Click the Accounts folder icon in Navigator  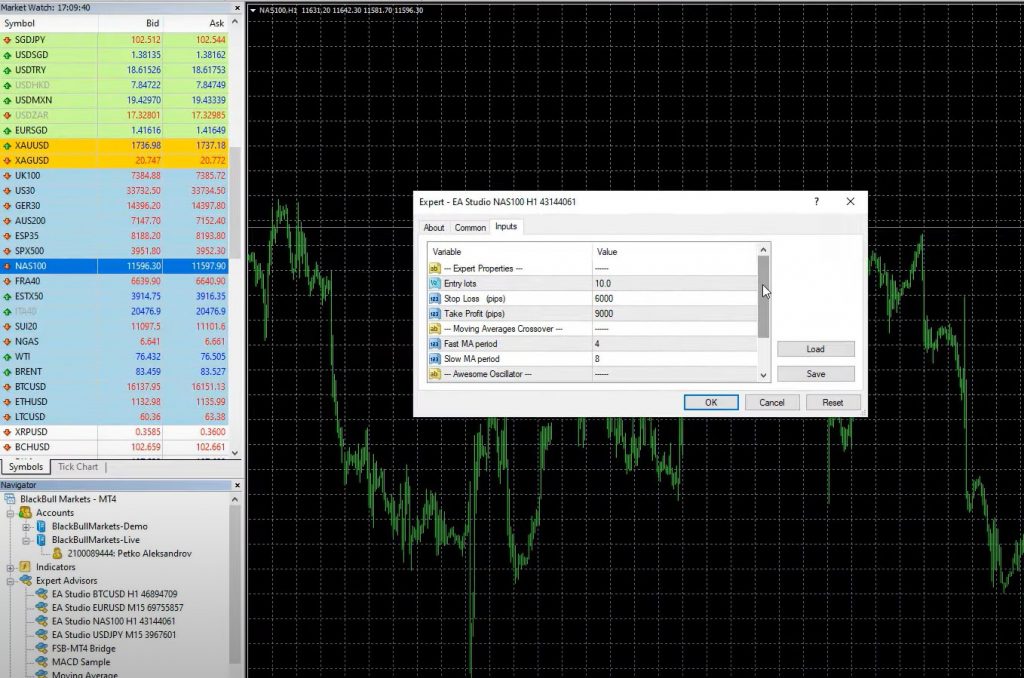tap(25, 512)
